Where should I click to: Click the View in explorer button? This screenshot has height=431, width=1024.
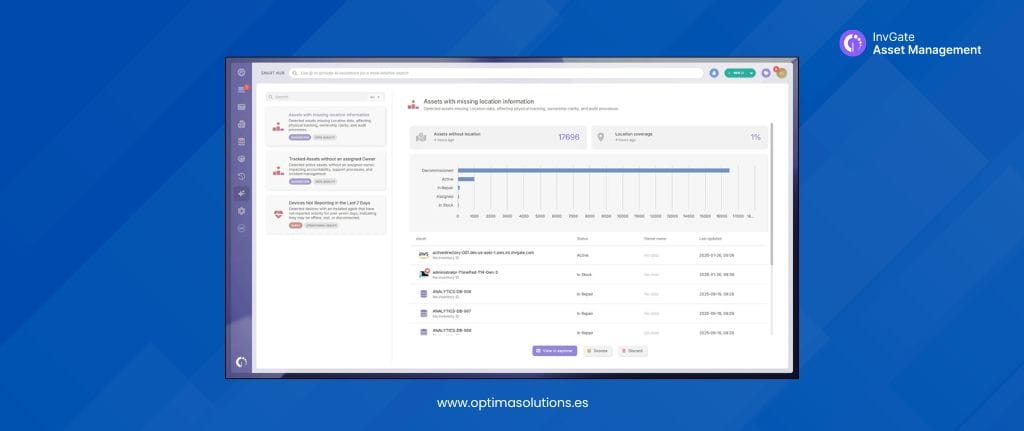(x=554, y=351)
